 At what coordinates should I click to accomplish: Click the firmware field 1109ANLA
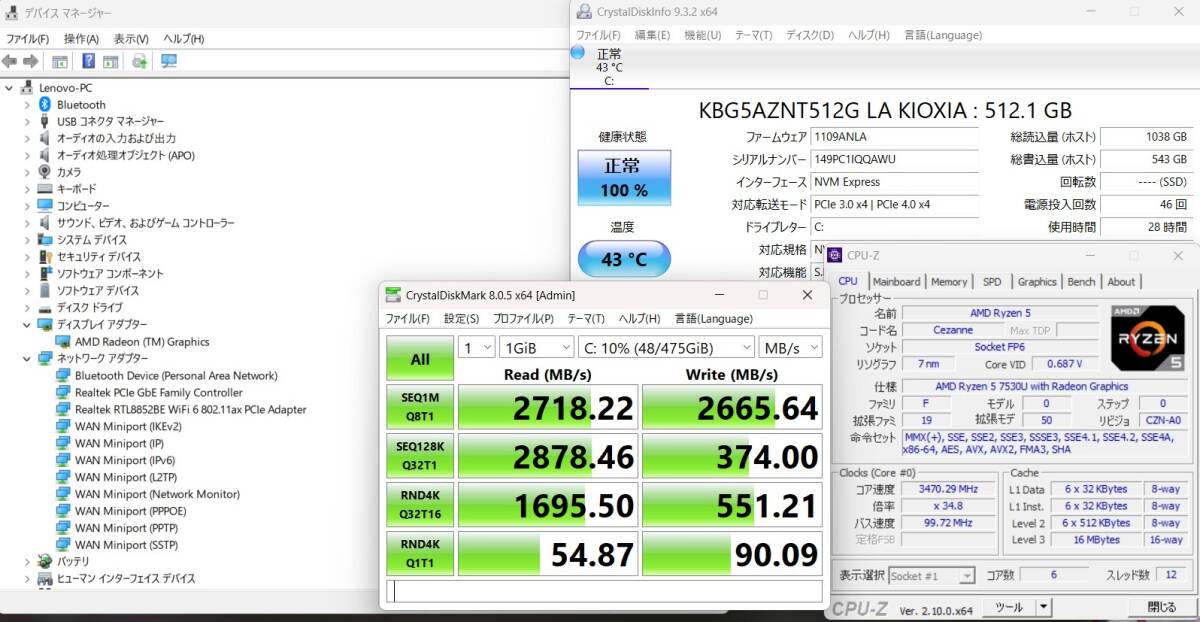coord(895,137)
